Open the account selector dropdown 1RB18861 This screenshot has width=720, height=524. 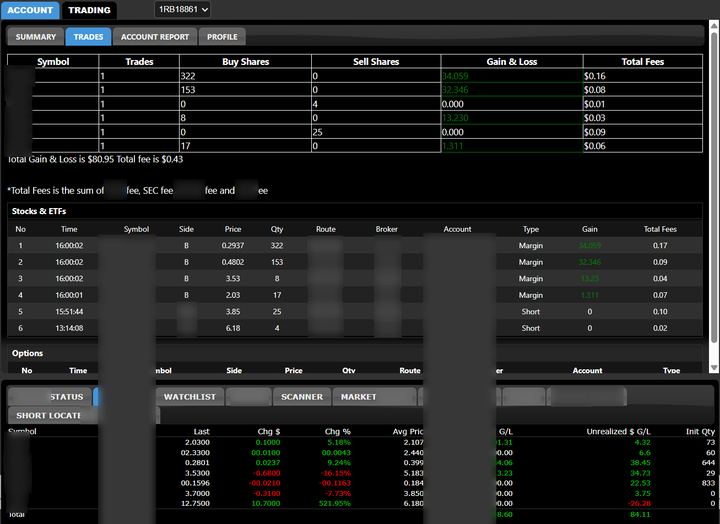click(183, 9)
